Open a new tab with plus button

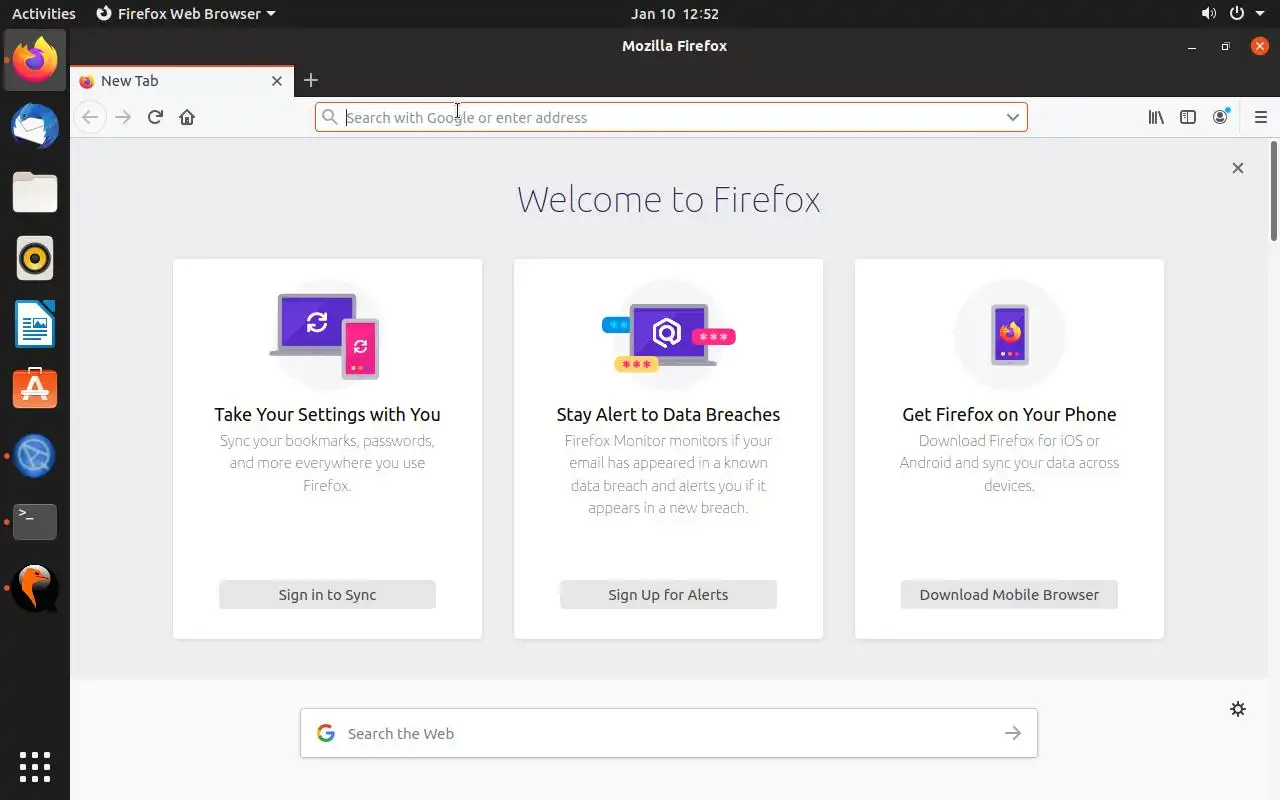(311, 80)
